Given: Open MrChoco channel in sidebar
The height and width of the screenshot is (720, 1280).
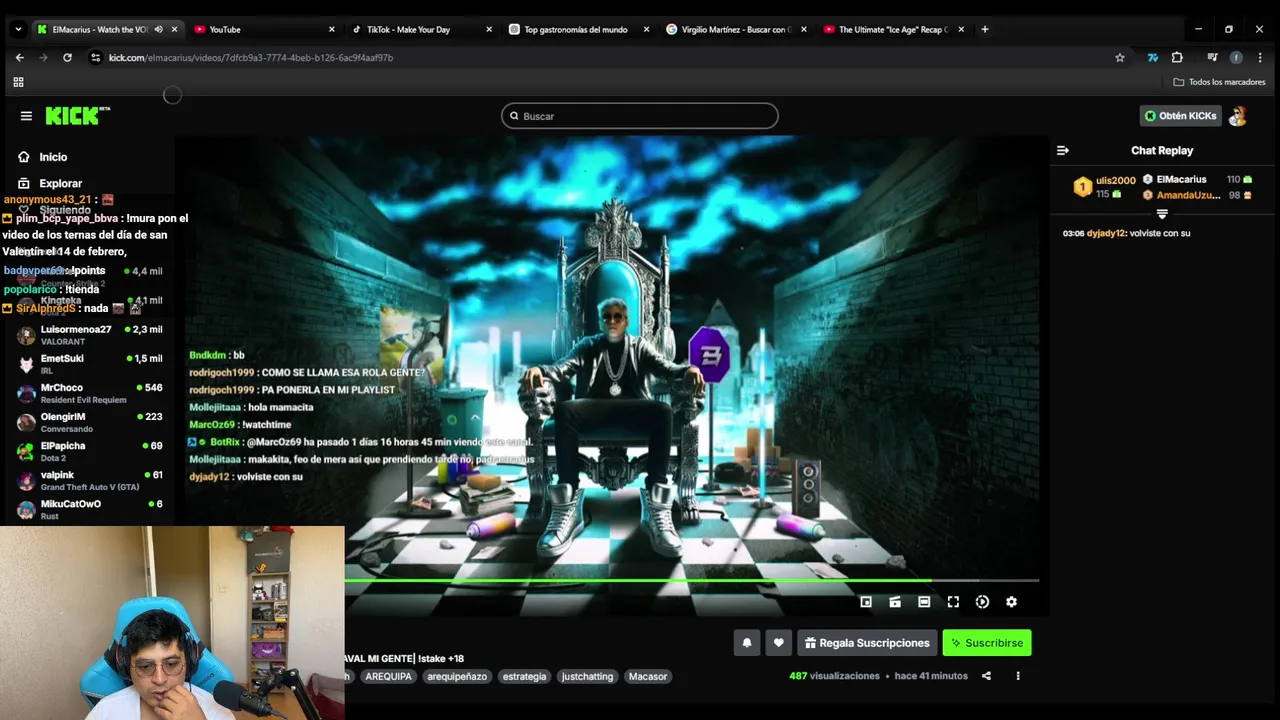Looking at the screenshot, I should click(90, 393).
